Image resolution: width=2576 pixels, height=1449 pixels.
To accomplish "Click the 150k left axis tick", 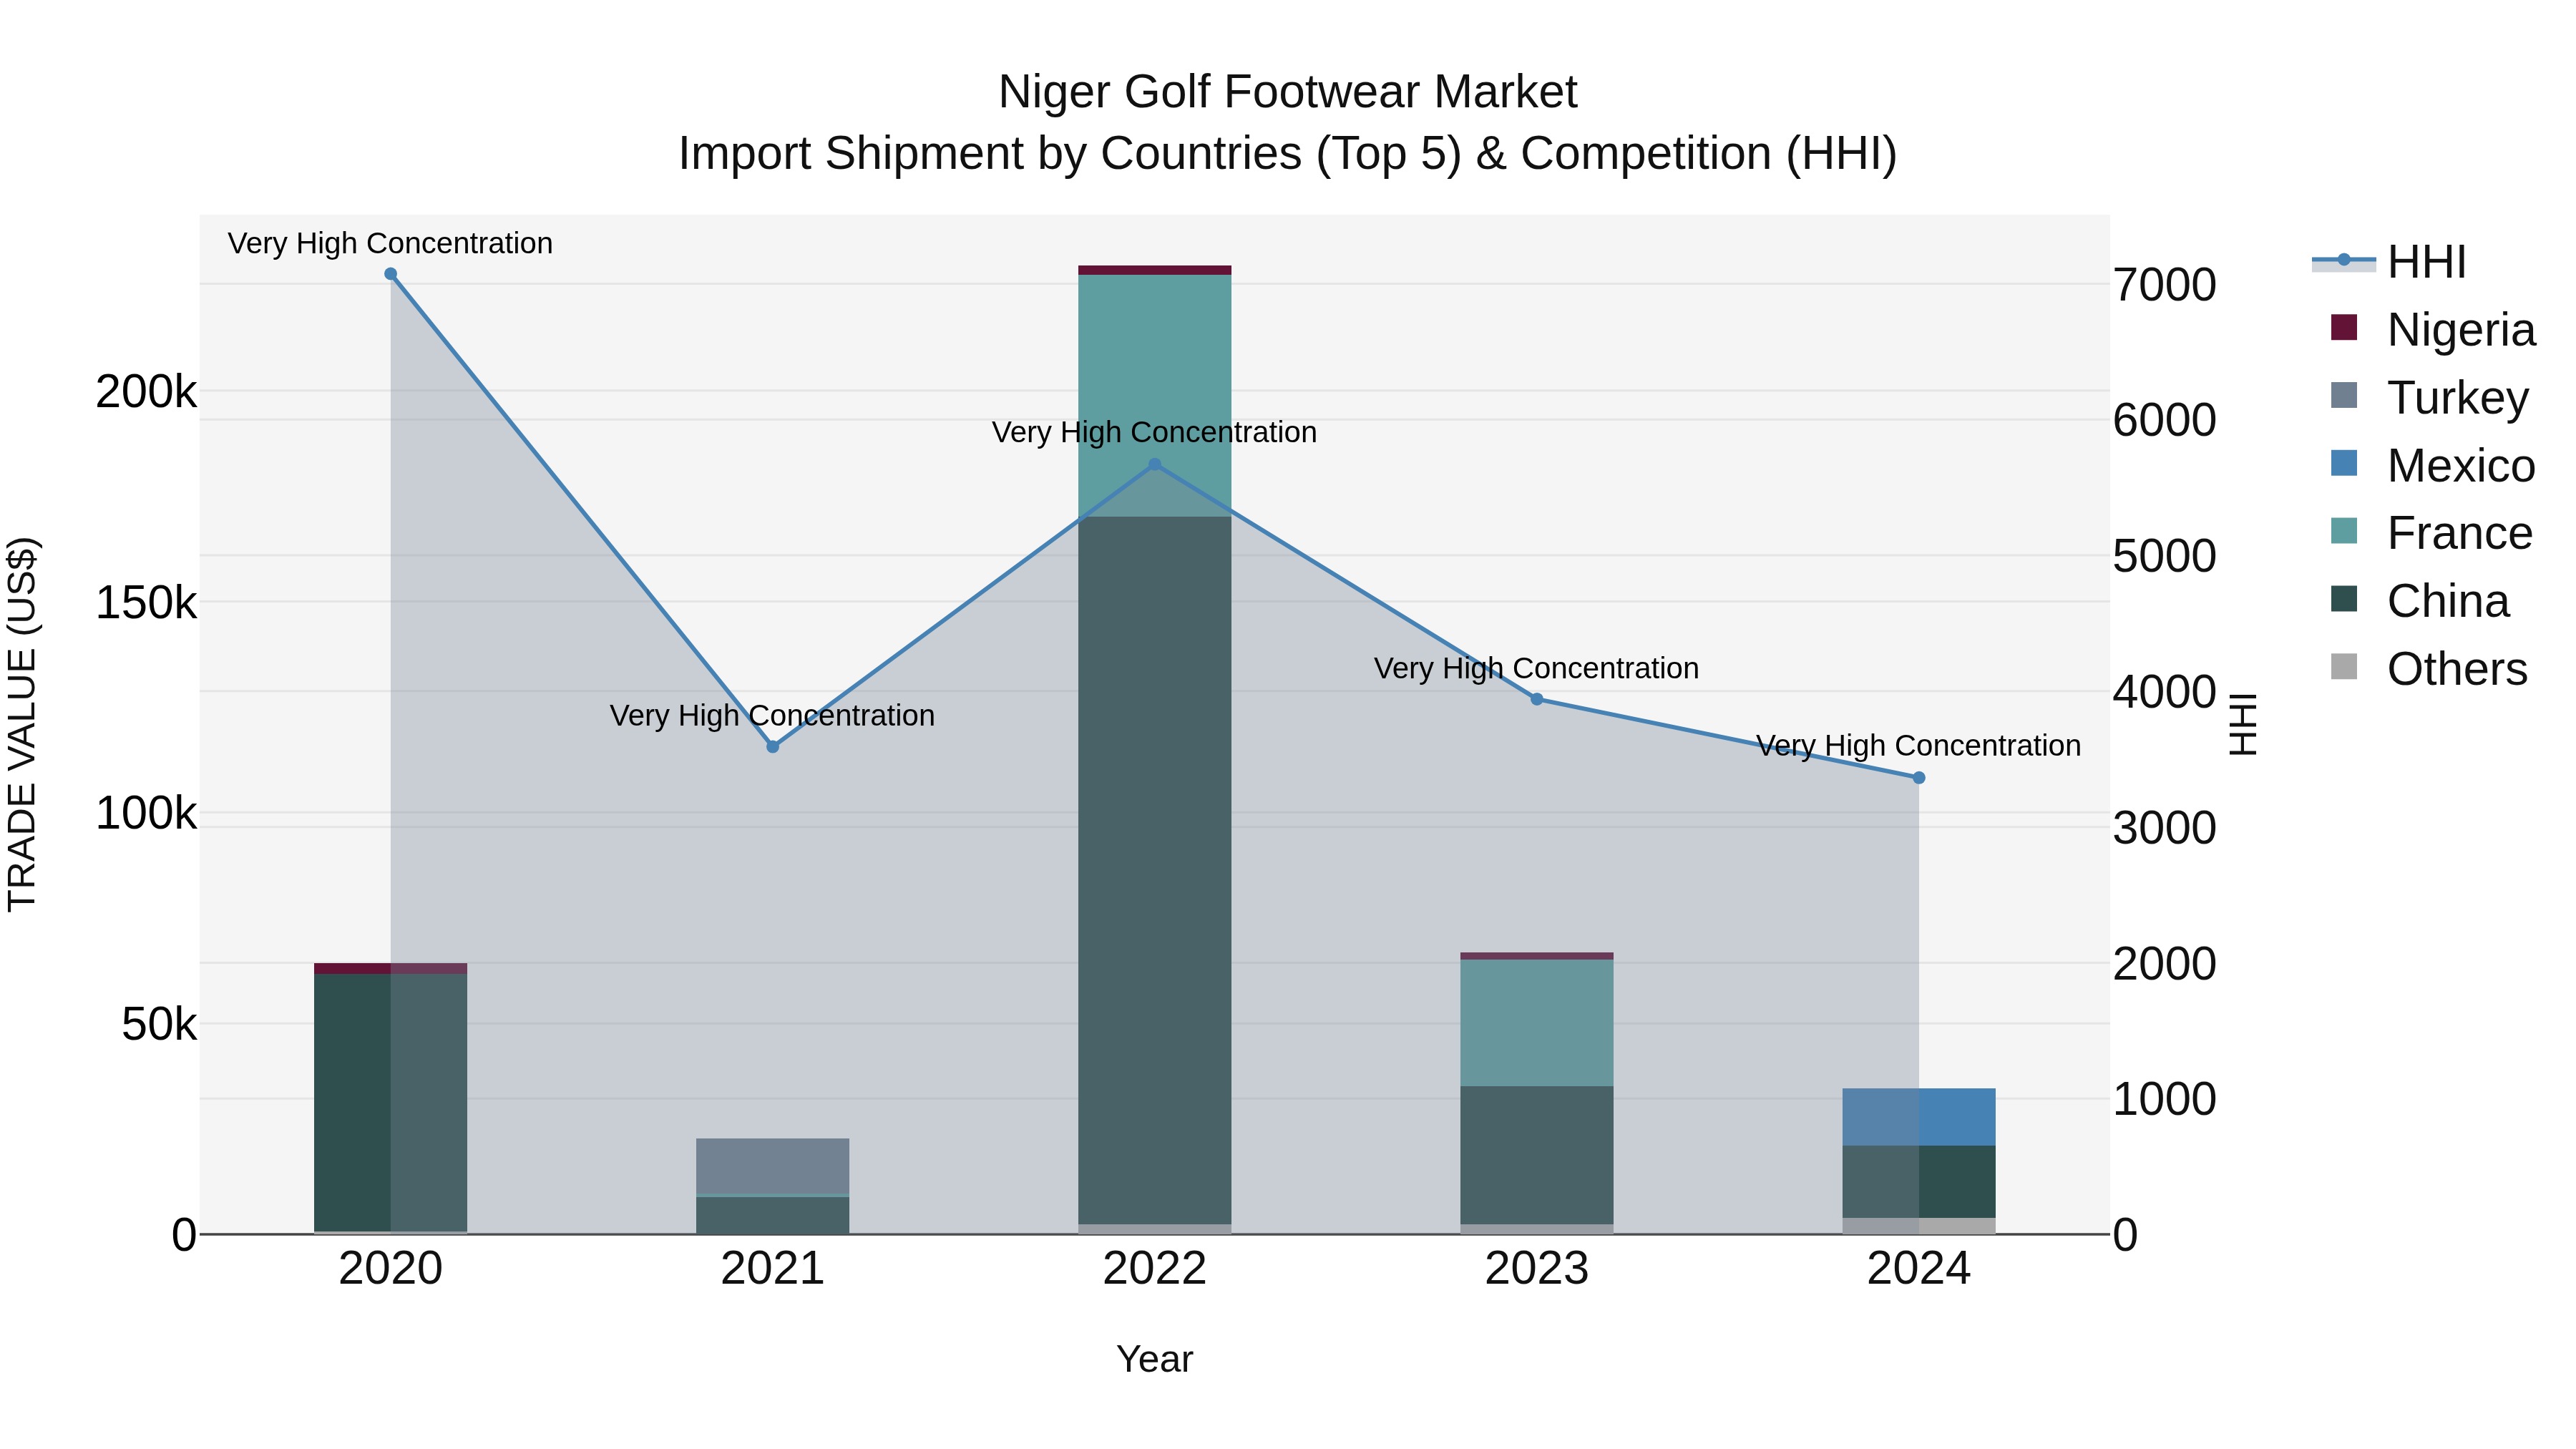I will click(147, 603).
